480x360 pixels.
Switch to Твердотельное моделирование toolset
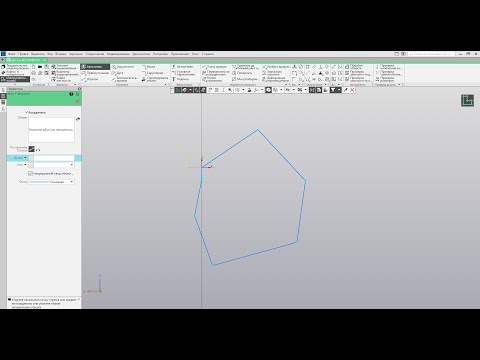15,67
